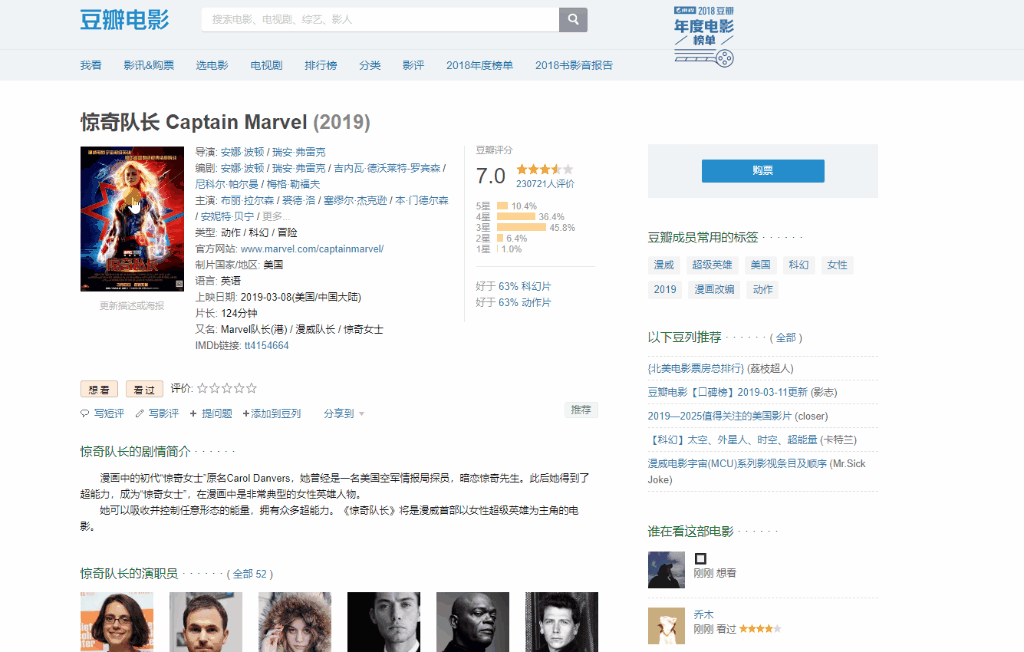Open first cast photo, woman with glasses

point(117,622)
